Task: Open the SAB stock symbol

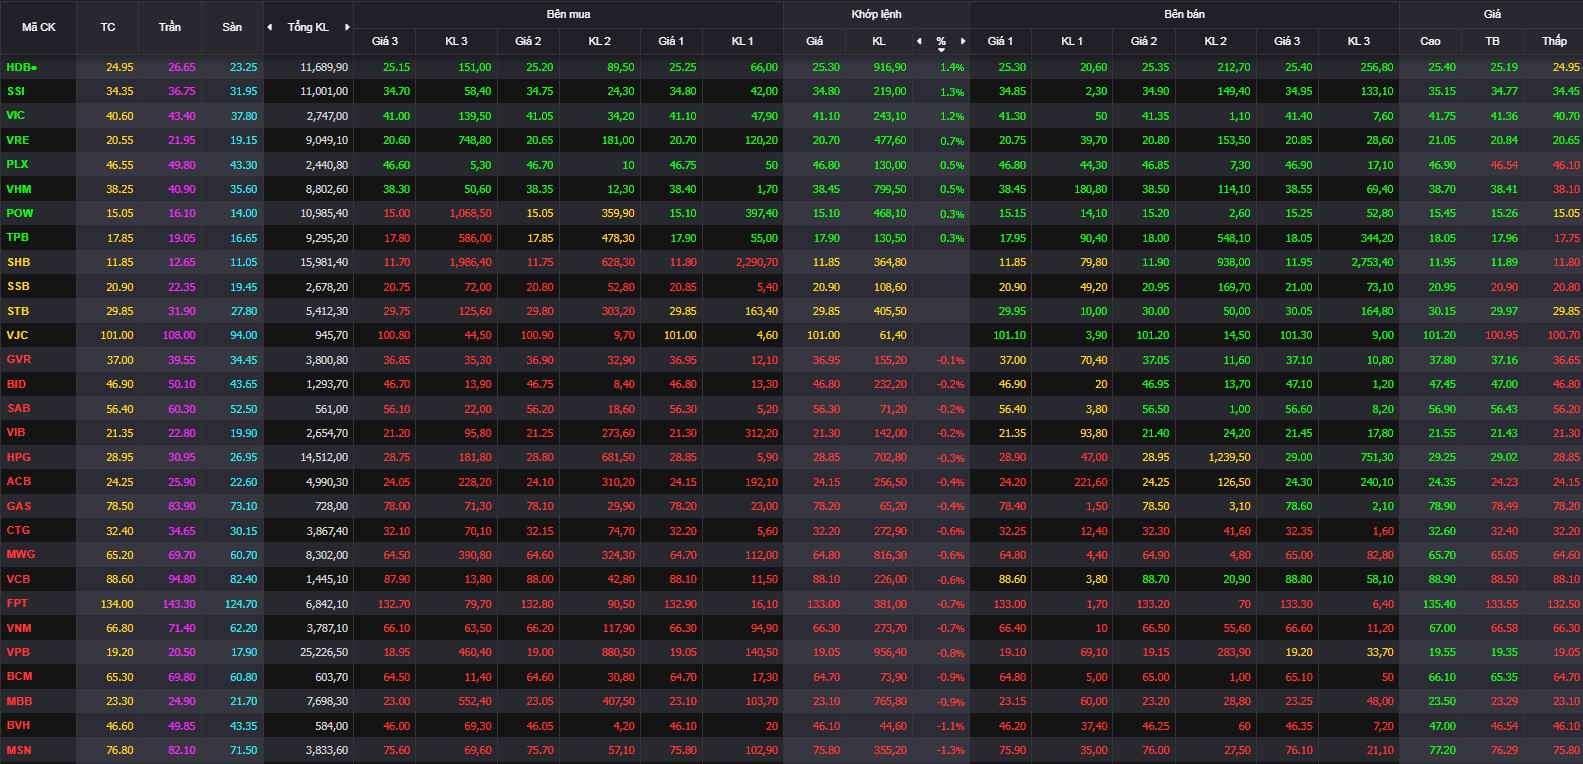Action: click(x=18, y=408)
